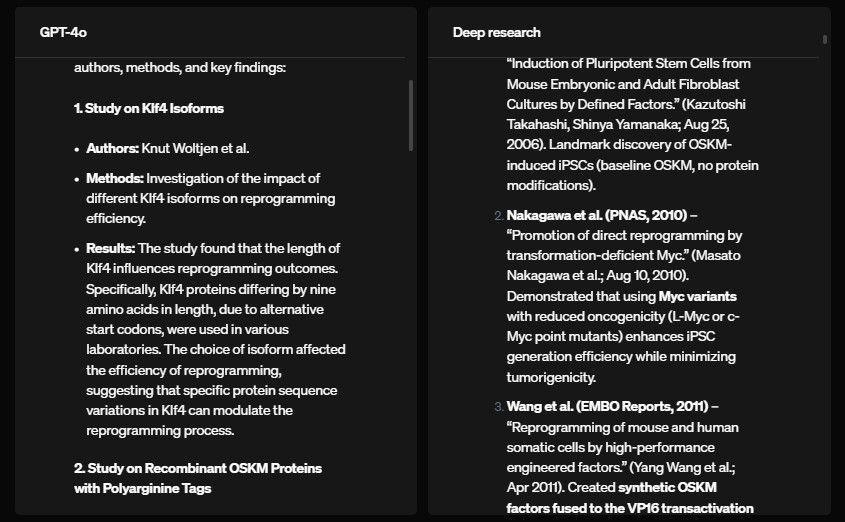Viewport: 845px width, 522px height.
Task: Click the "Authors:" label for Knut Woltjen
Action: tap(113, 148)
